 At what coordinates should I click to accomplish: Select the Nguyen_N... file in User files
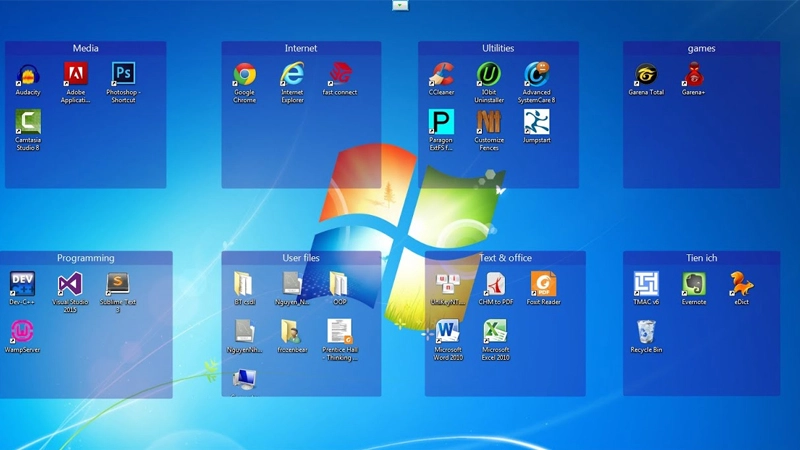pyautogui.click(x=292, y=284)
